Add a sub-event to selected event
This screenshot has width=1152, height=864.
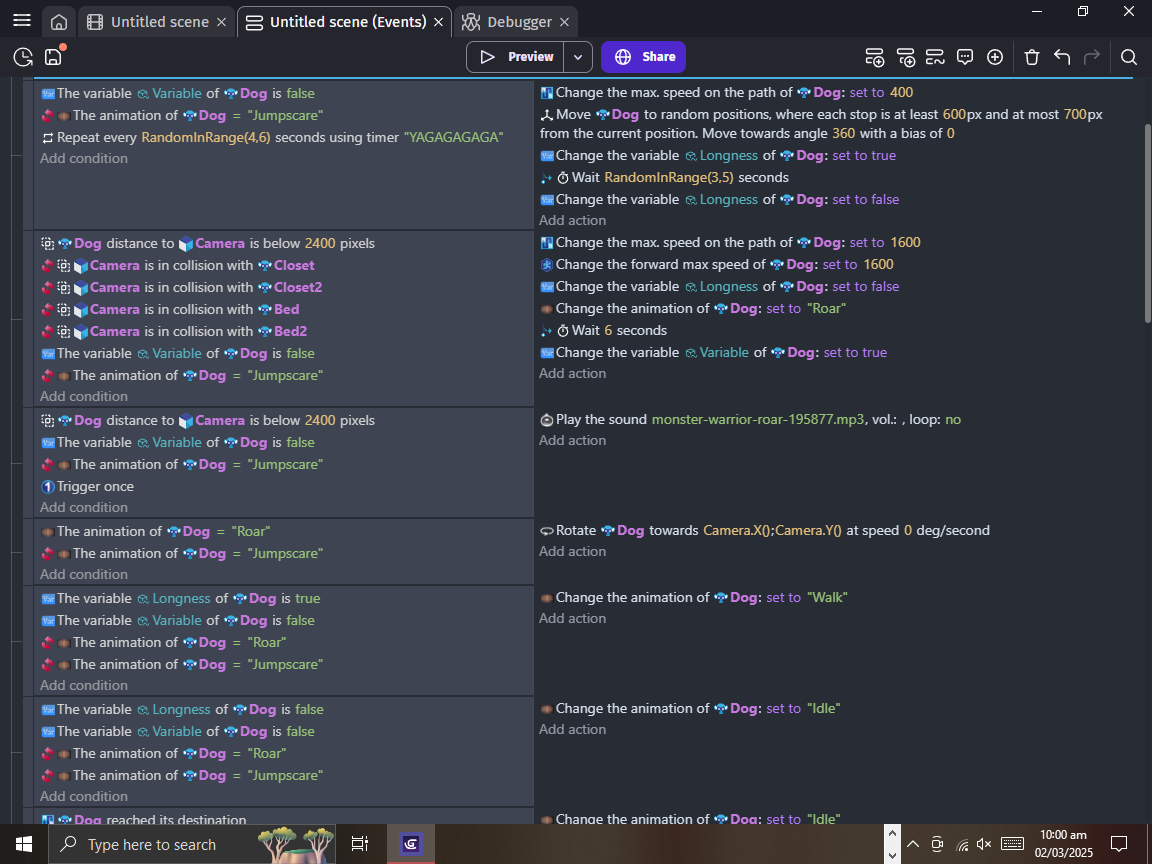[906, 57]
